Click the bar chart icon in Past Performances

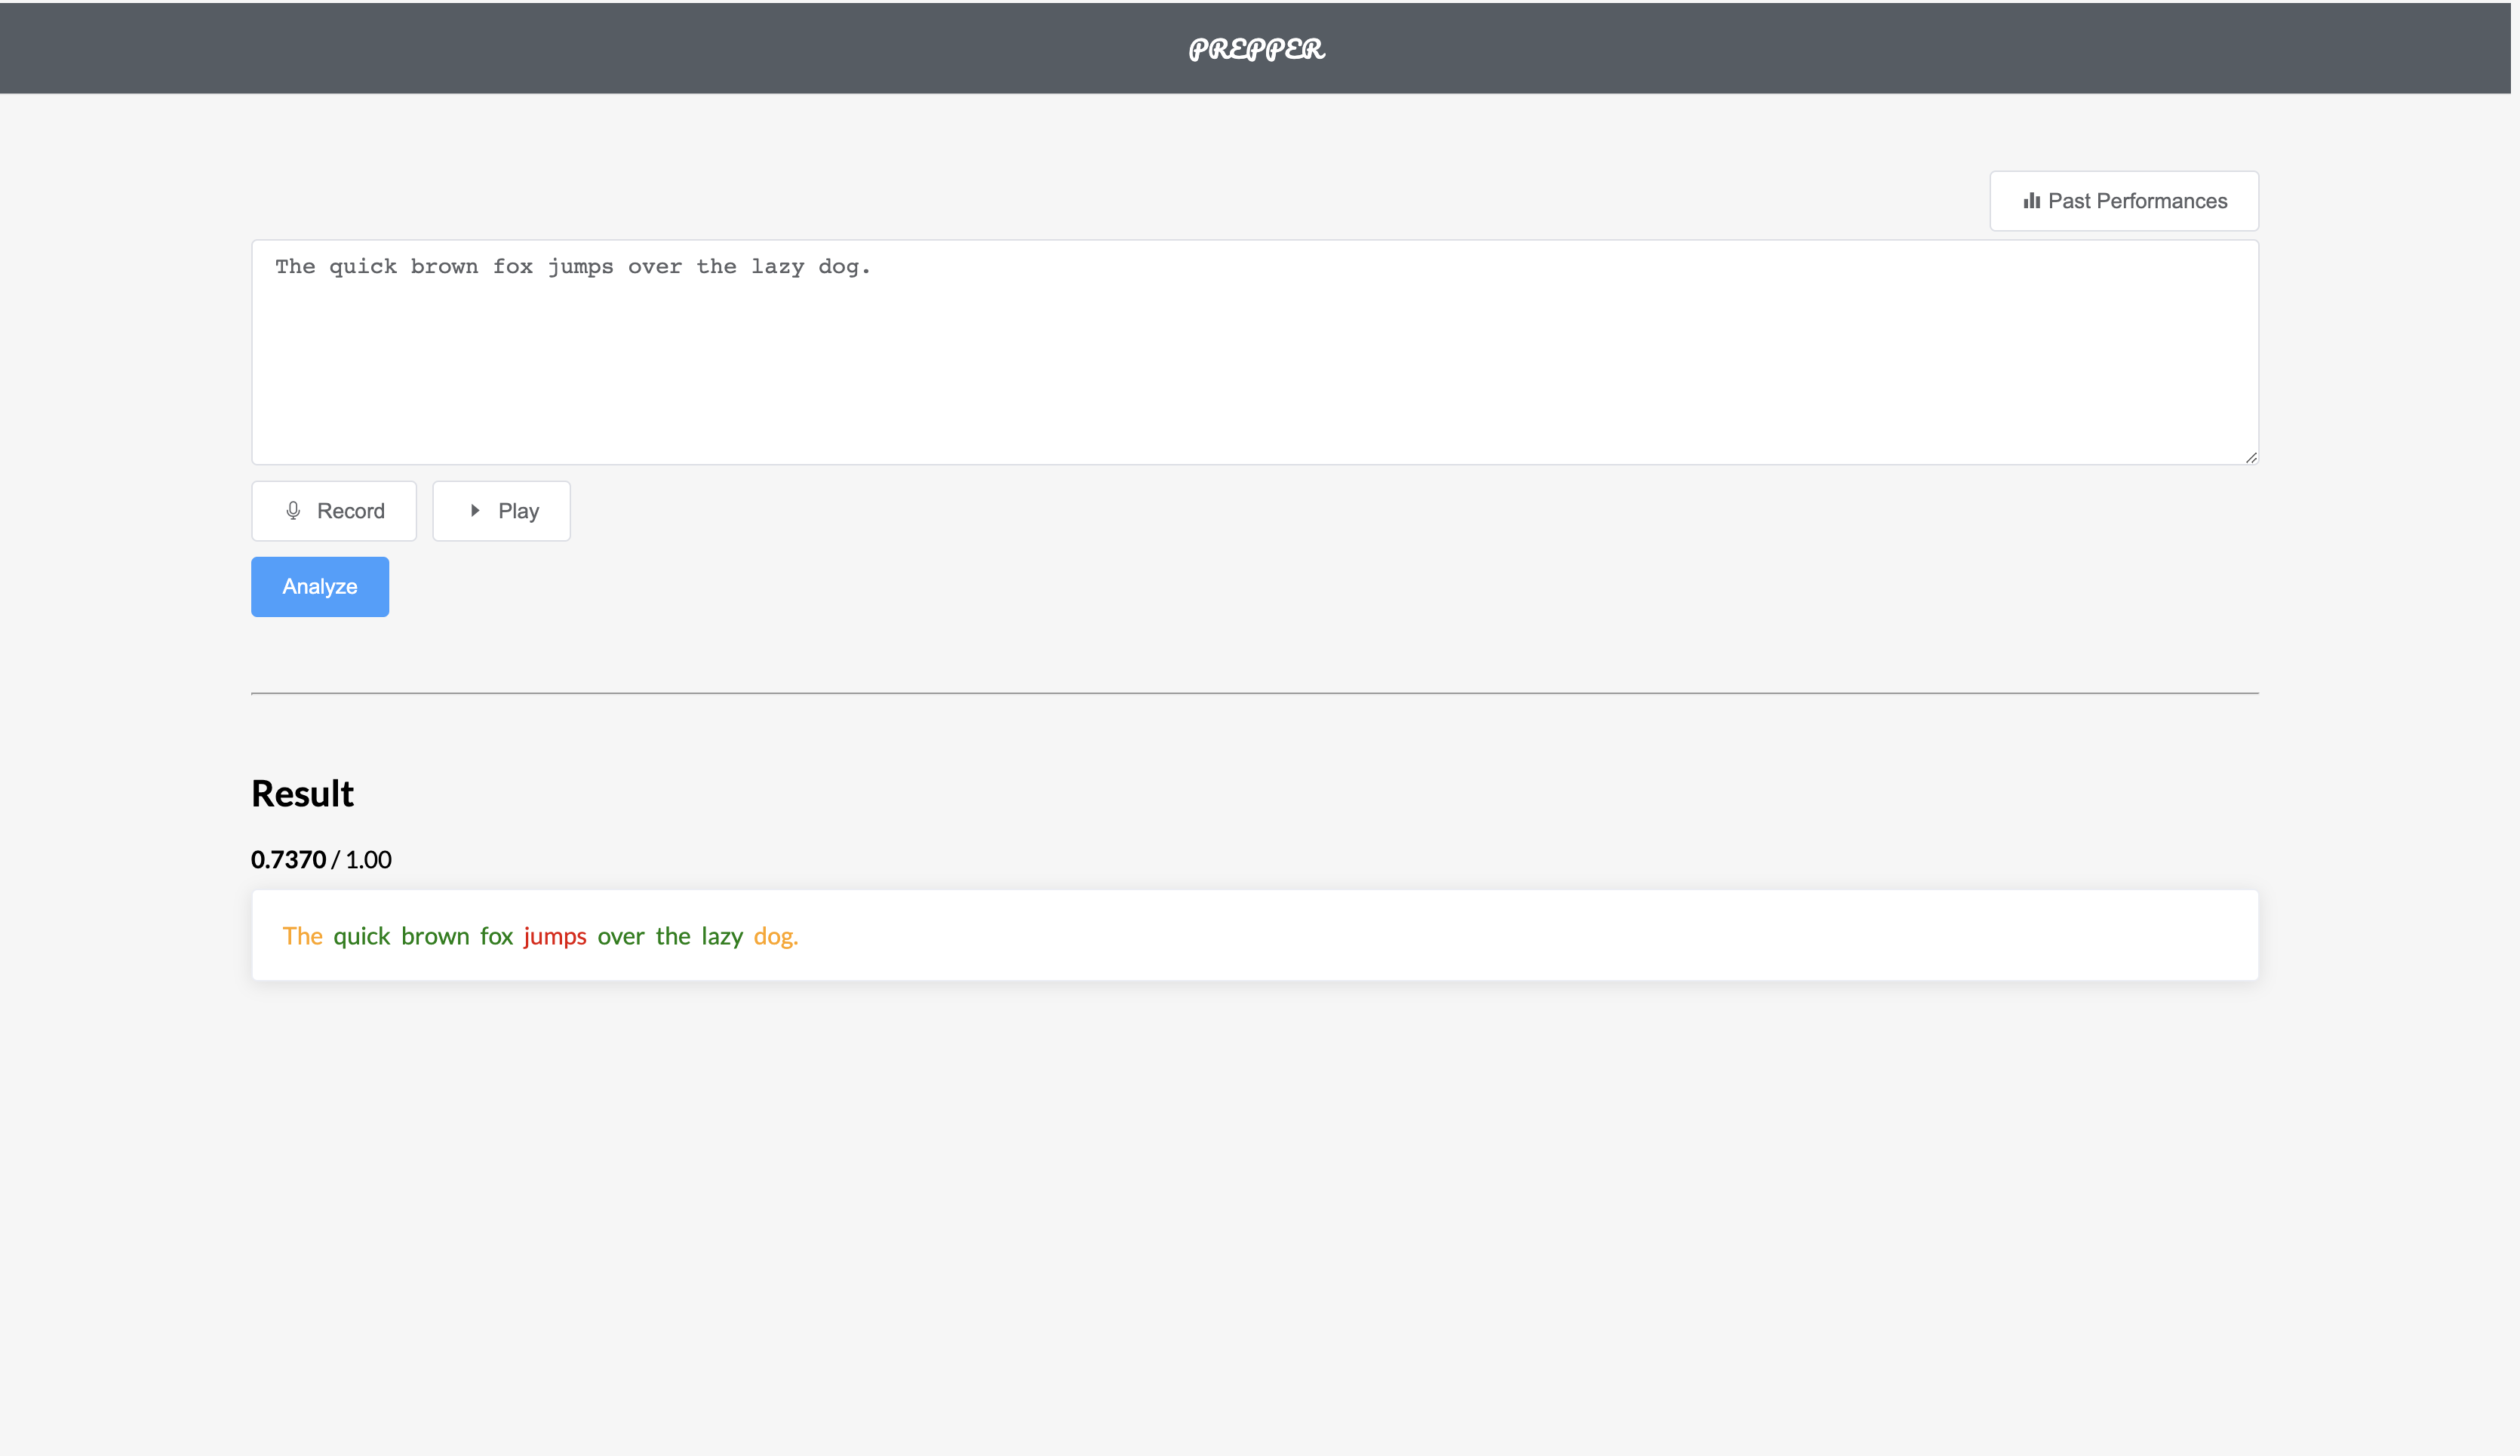(2031, 201)
